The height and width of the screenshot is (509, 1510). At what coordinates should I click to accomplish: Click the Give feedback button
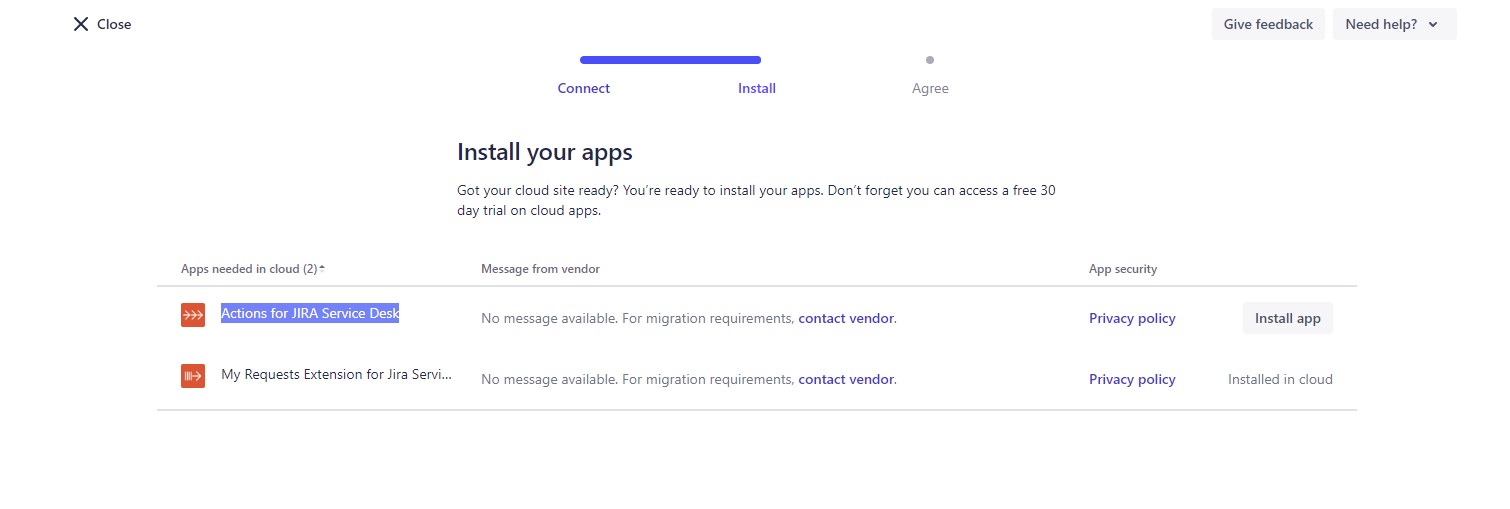[x=1268, y=24]
